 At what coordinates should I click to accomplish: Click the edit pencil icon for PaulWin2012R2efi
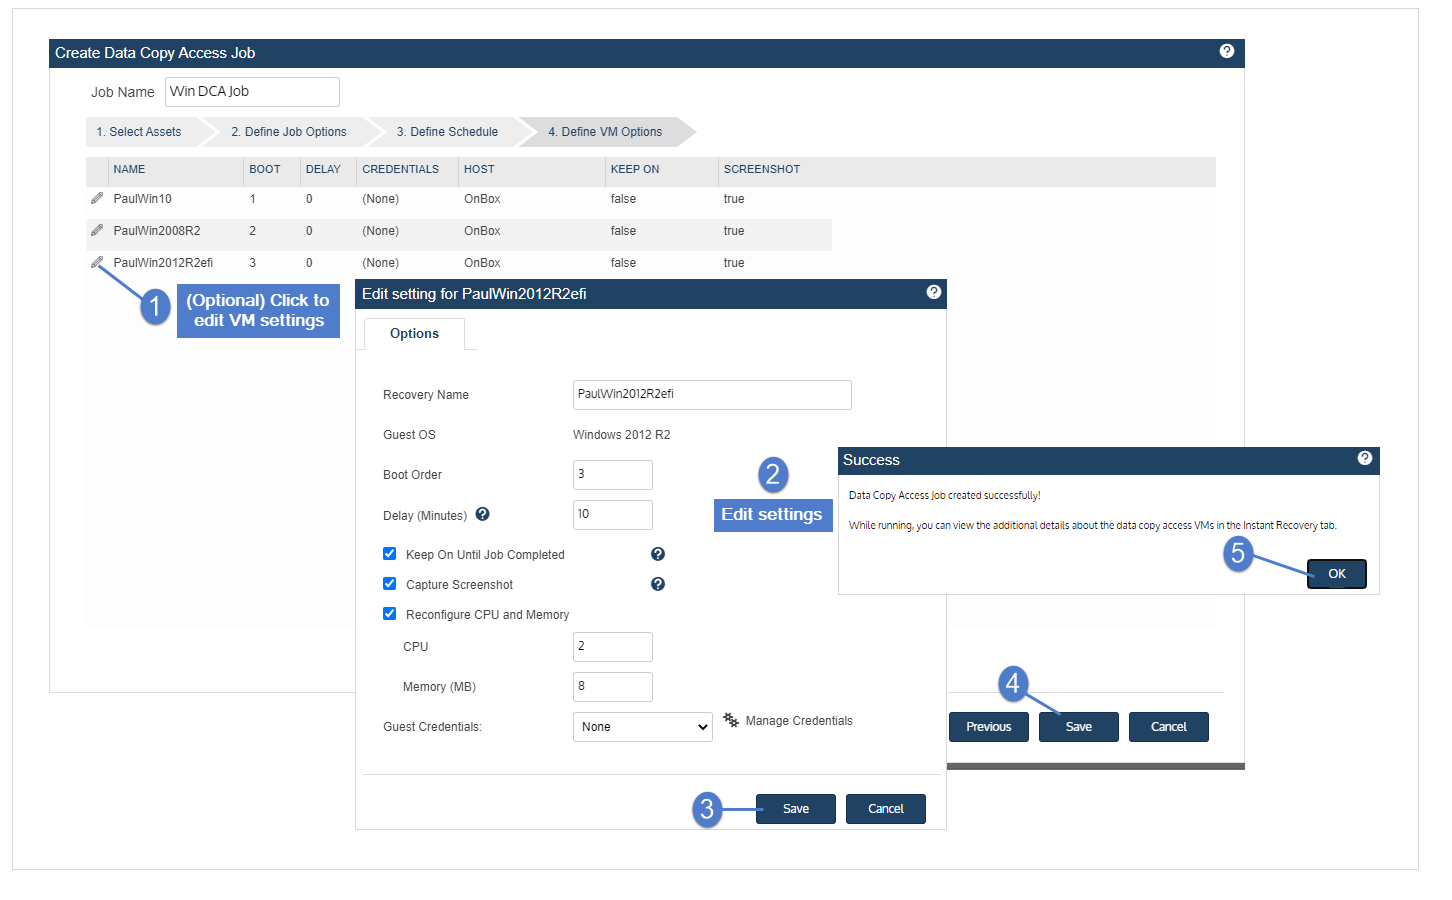pyautogui.click(x=97, y=262)
